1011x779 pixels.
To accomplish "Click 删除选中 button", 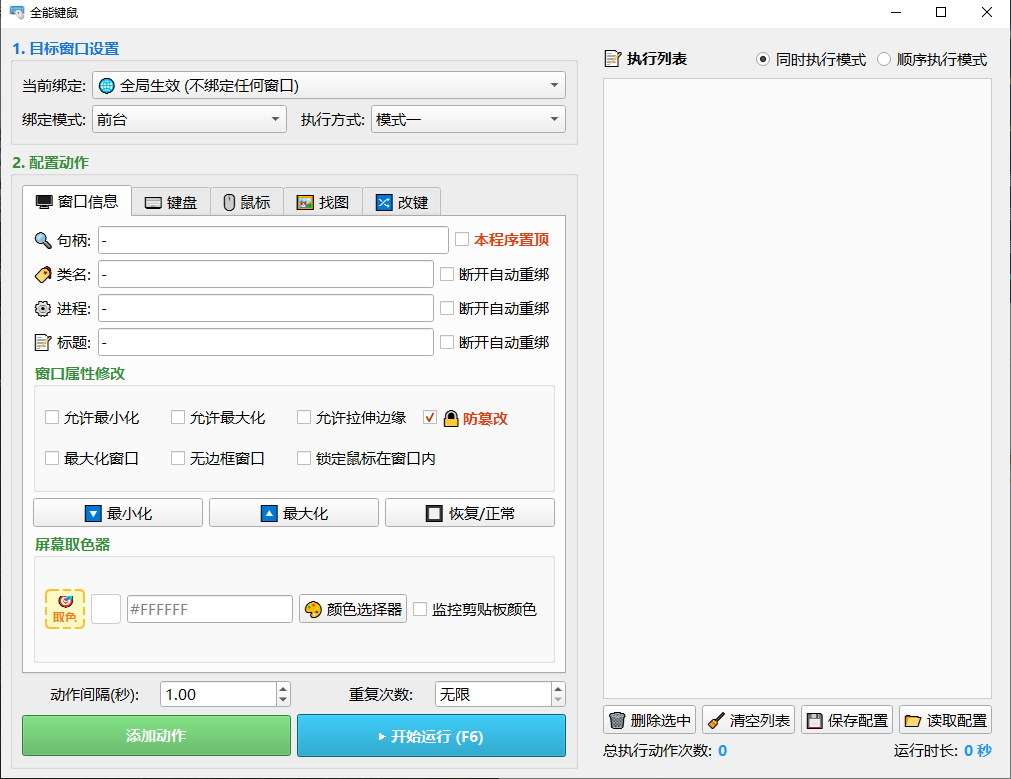I will click(649, 720).
